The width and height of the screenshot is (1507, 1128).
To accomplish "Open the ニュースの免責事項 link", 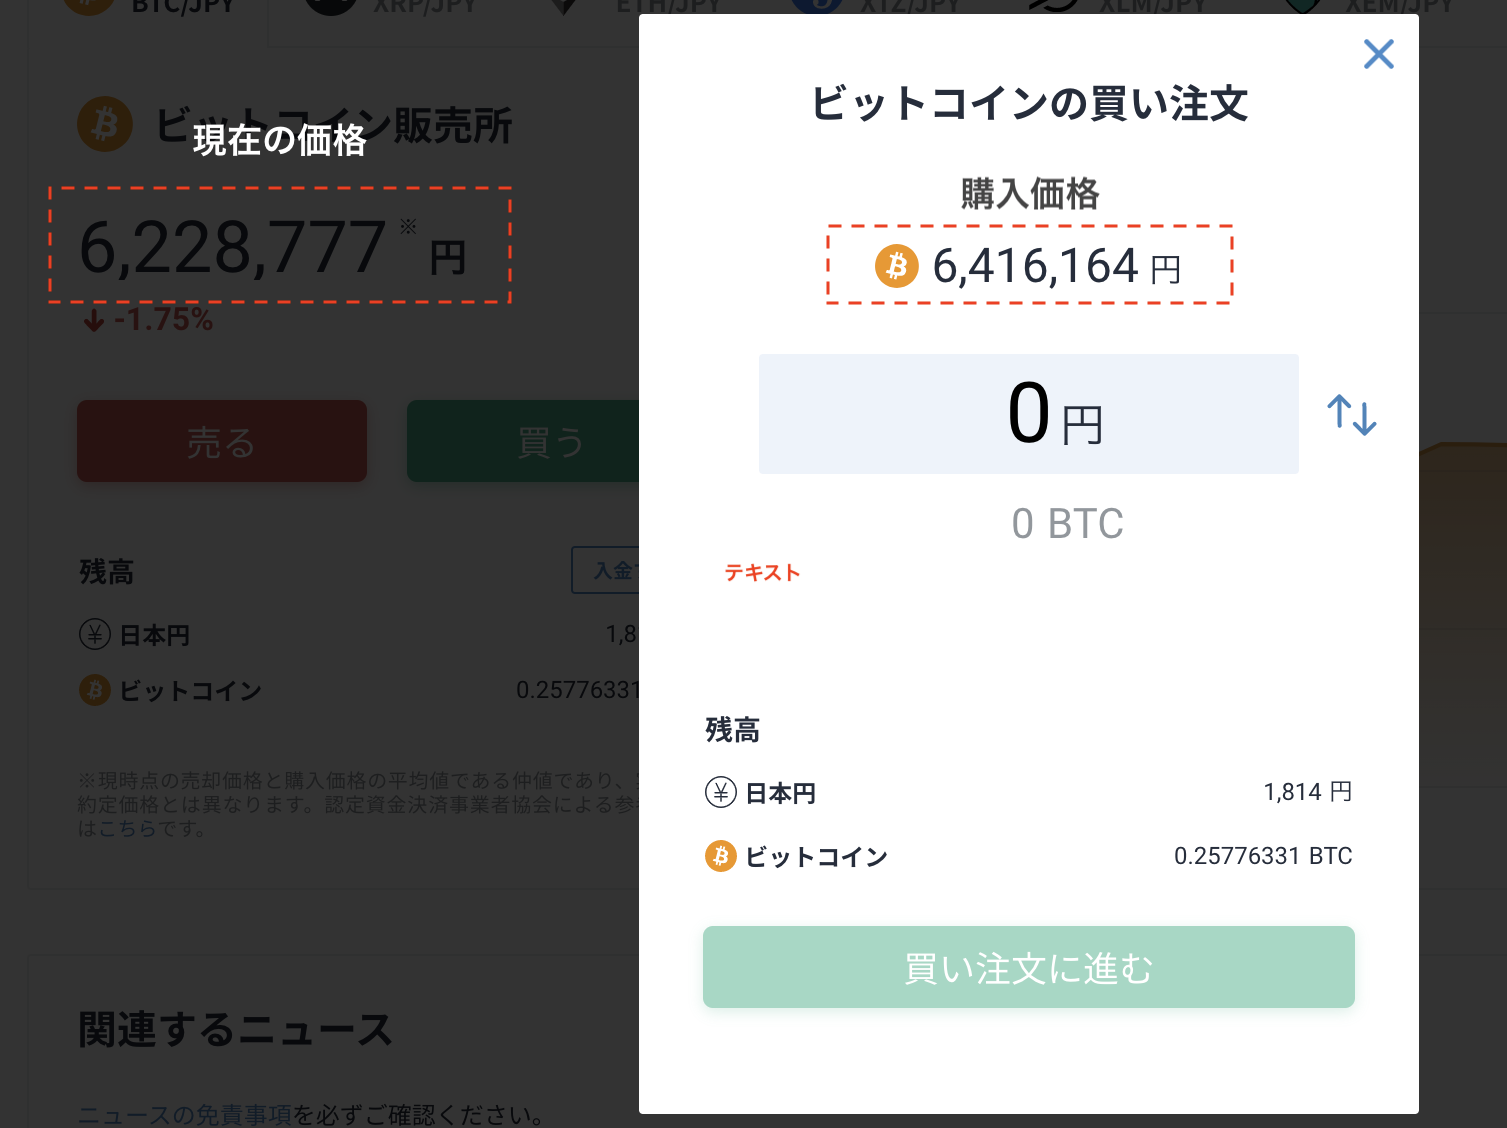I will coord(185,1115).
